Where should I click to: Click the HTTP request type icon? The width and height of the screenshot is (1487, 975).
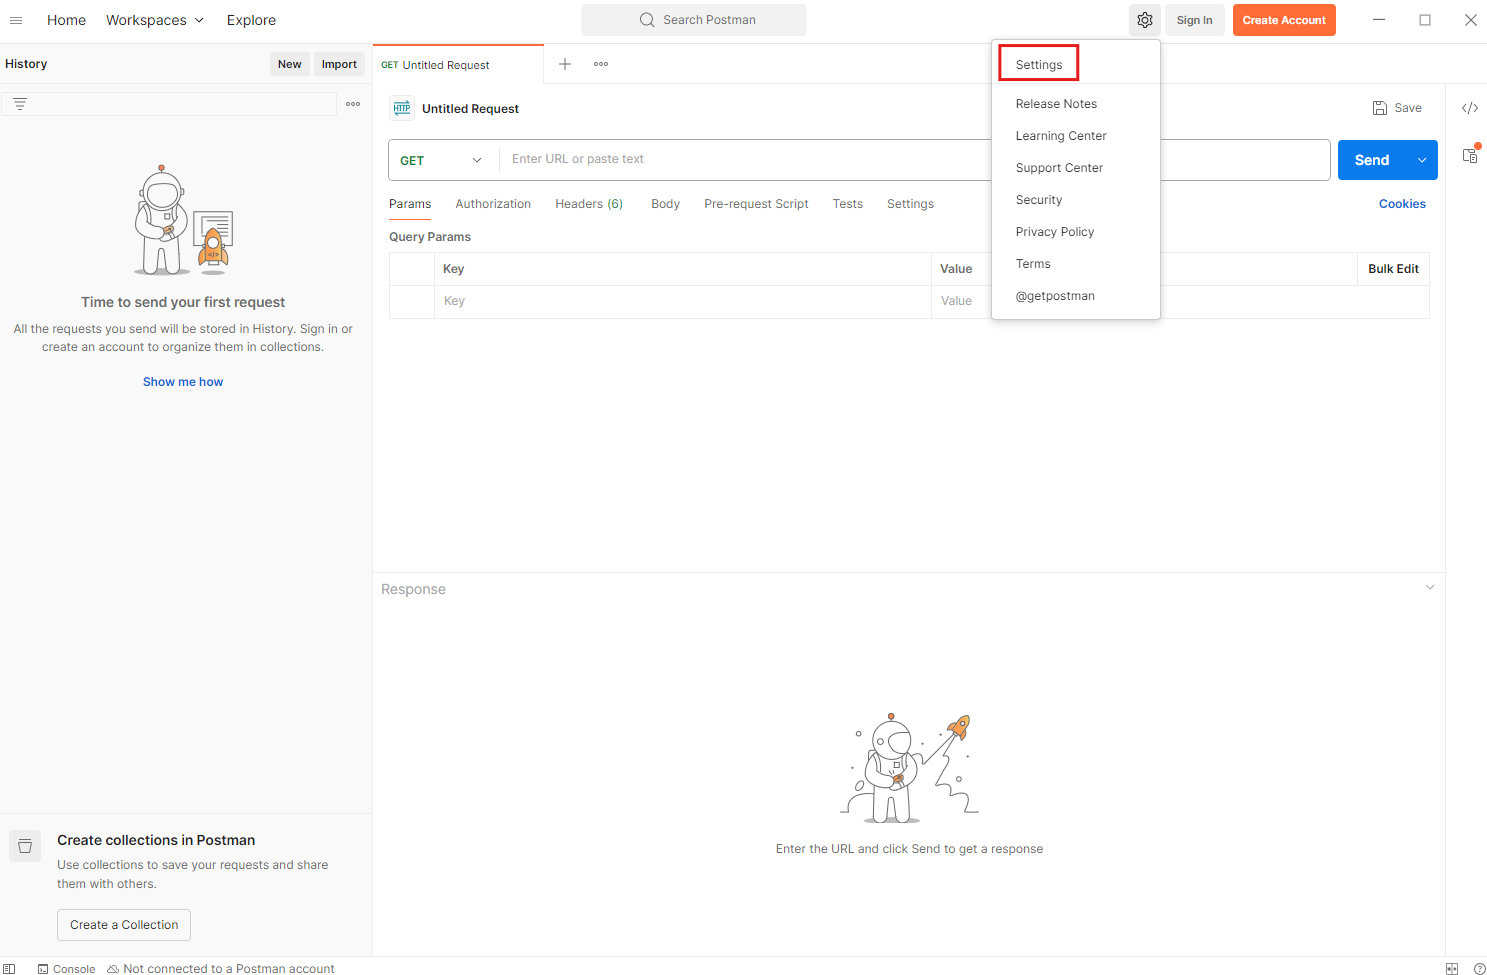(402, 109)
